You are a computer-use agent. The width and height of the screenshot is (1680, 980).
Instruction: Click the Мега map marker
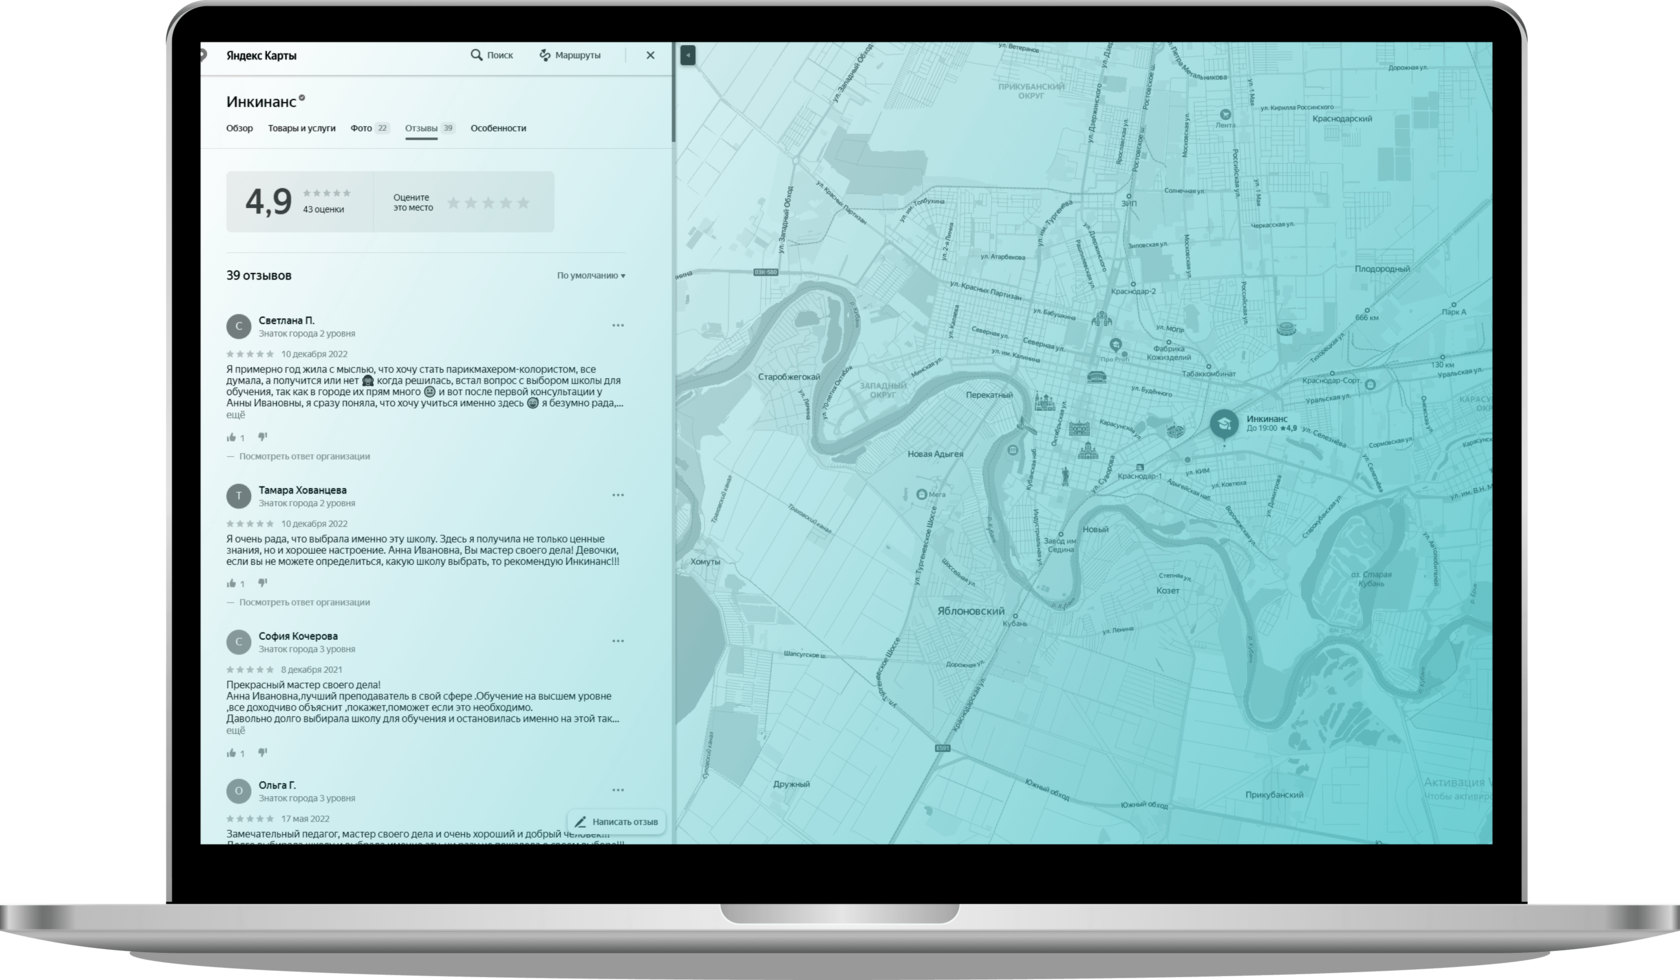[x=921, y=494]
